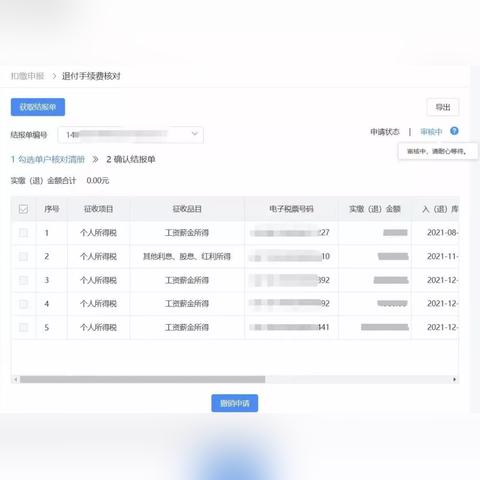480x480 pixels.
Task: Click the 审核中 status link
Action: (x=431, y=132)
